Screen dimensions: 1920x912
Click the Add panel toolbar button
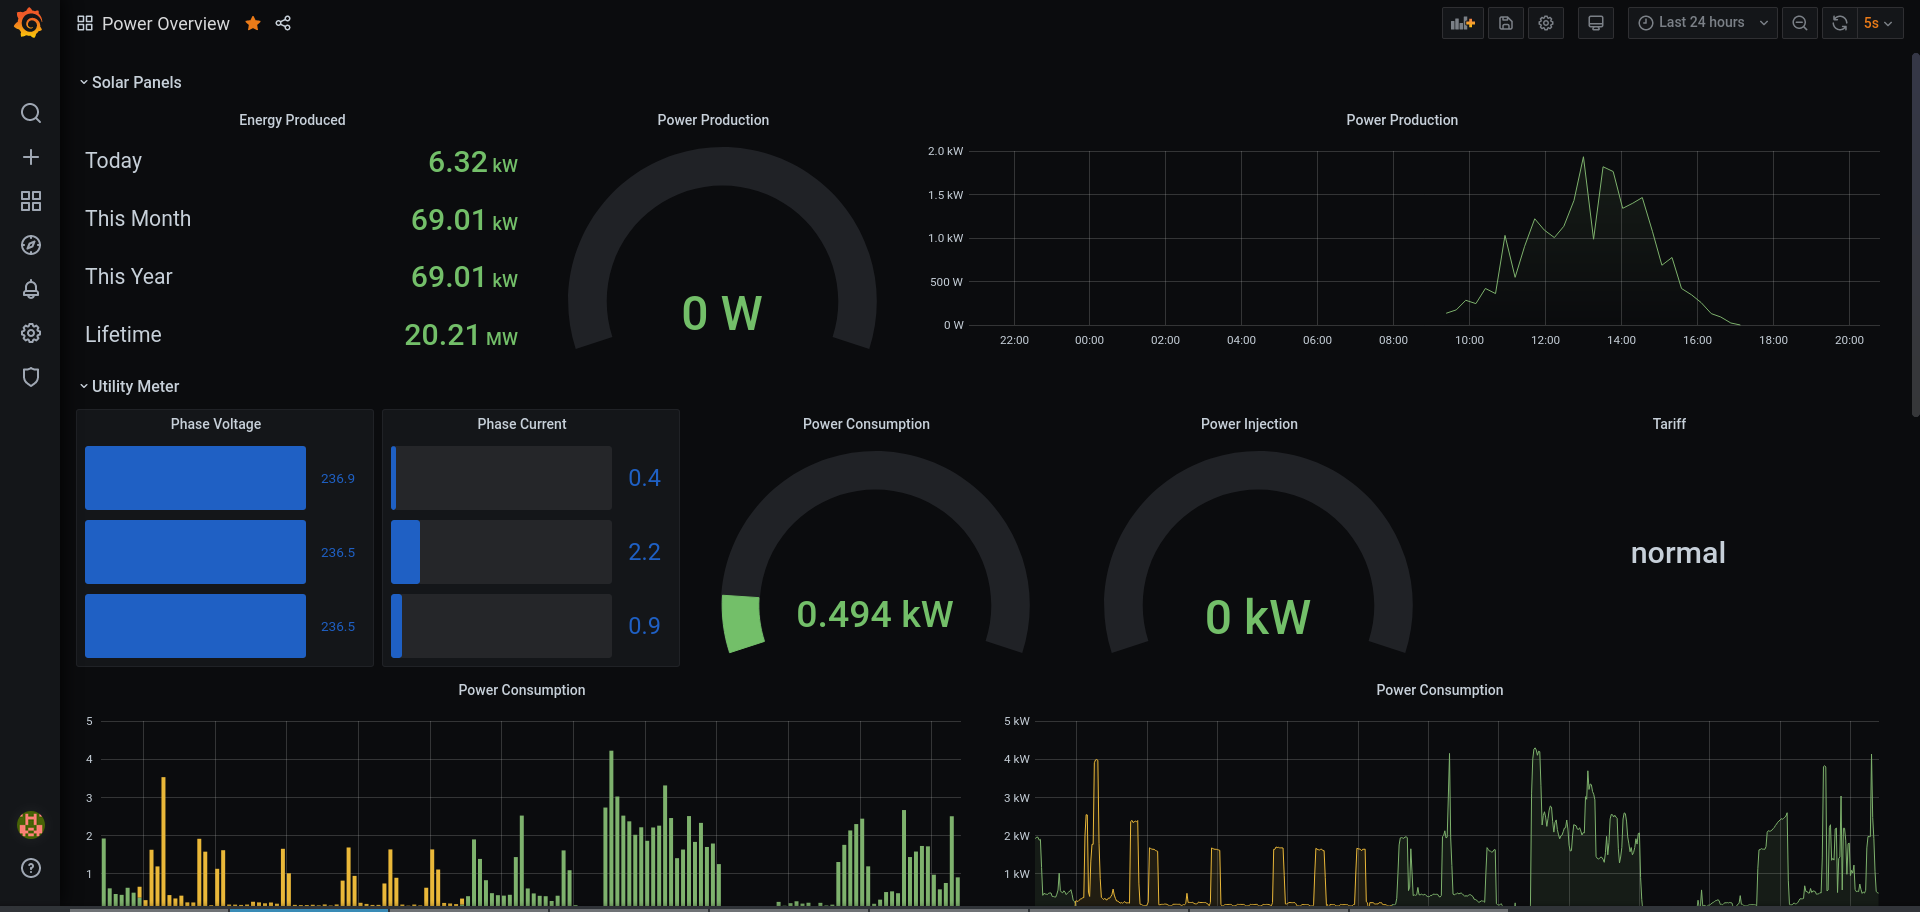click(x=1462, y=23)
